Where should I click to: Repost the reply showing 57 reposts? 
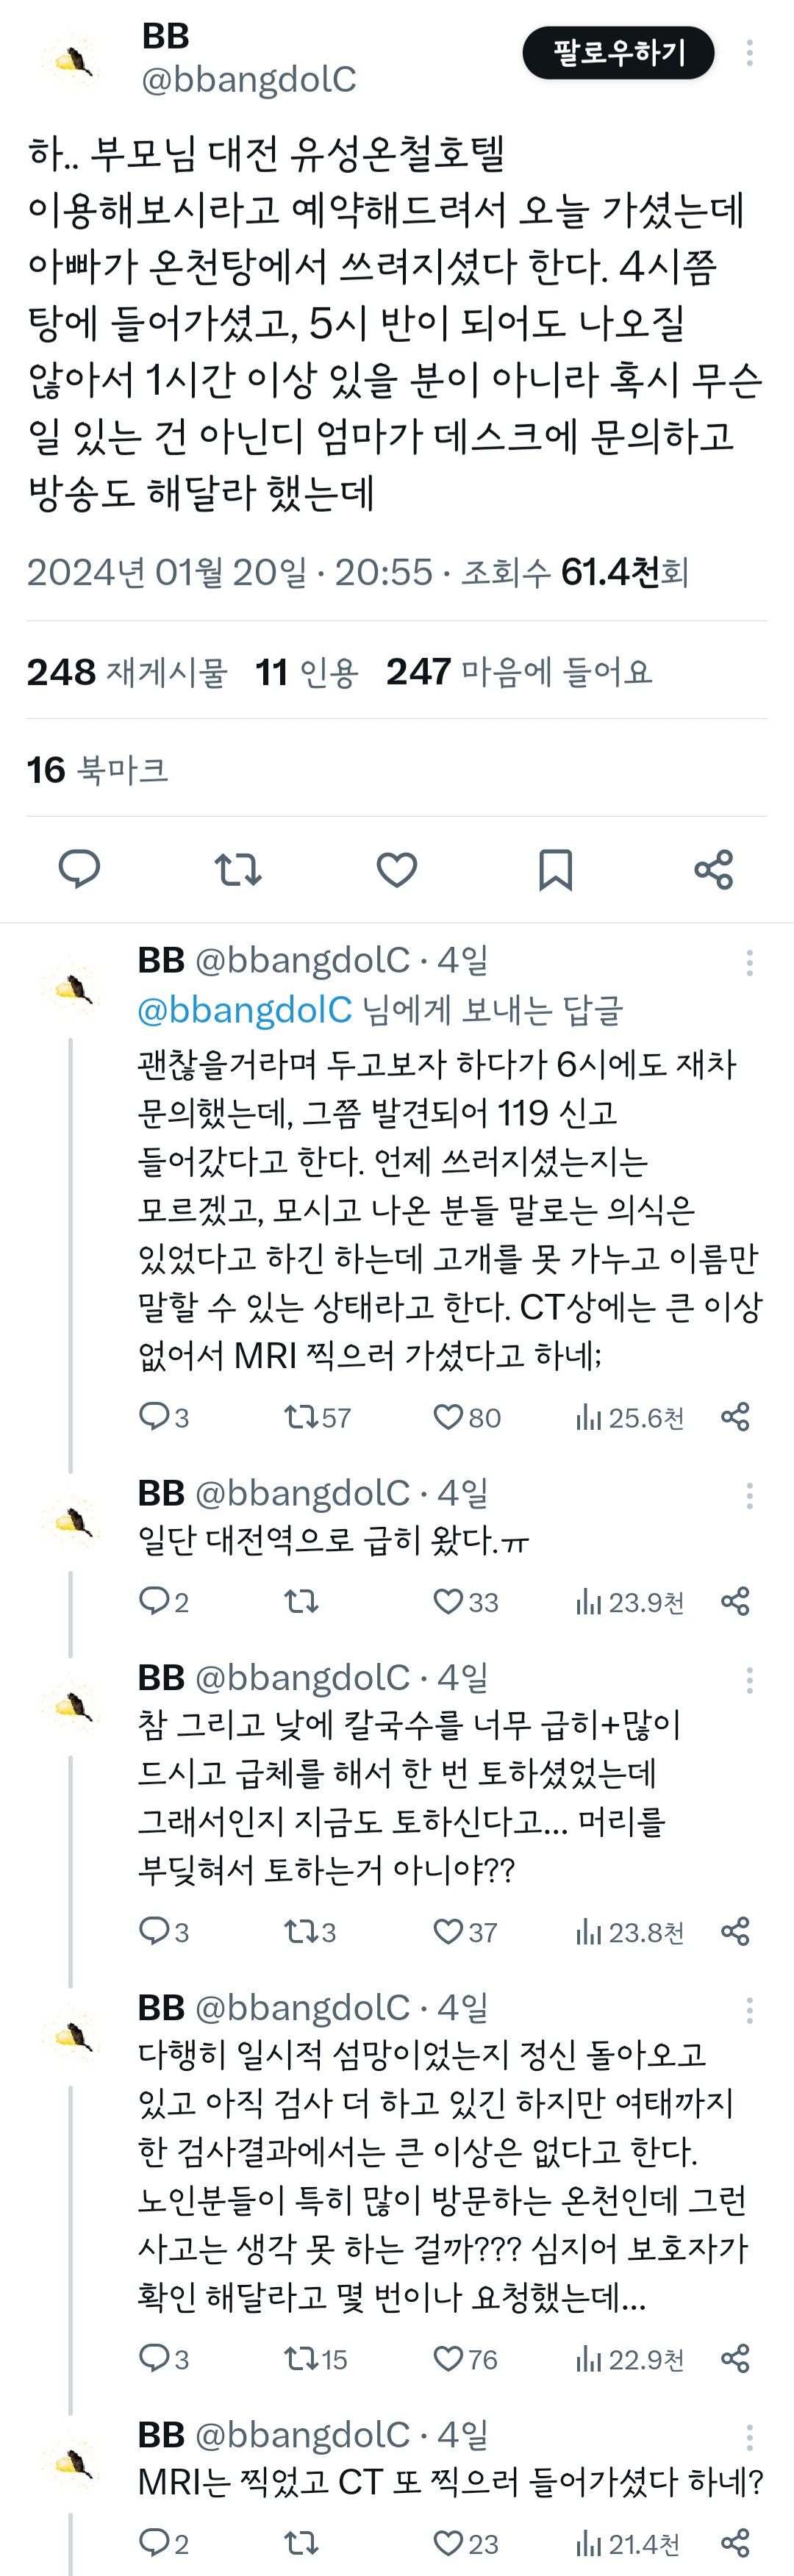tap(317, 1417)
